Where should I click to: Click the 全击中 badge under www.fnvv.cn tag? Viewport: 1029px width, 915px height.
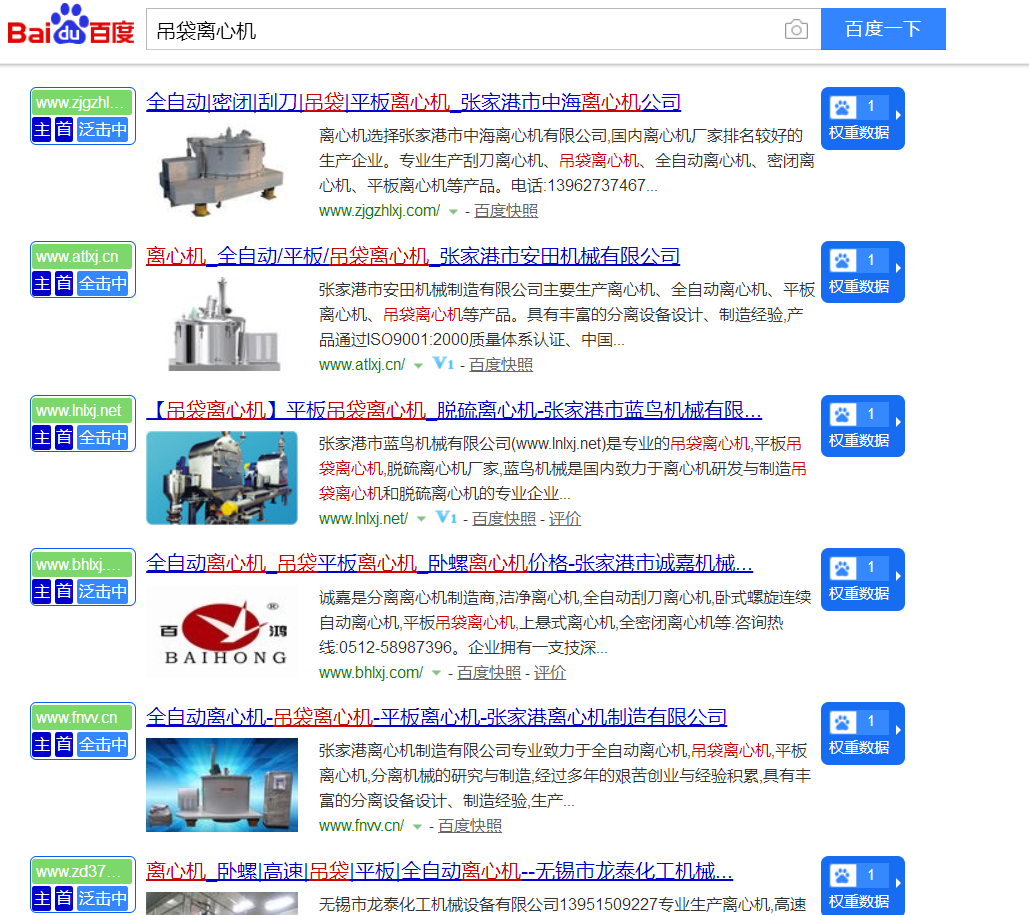click(102, 744)
